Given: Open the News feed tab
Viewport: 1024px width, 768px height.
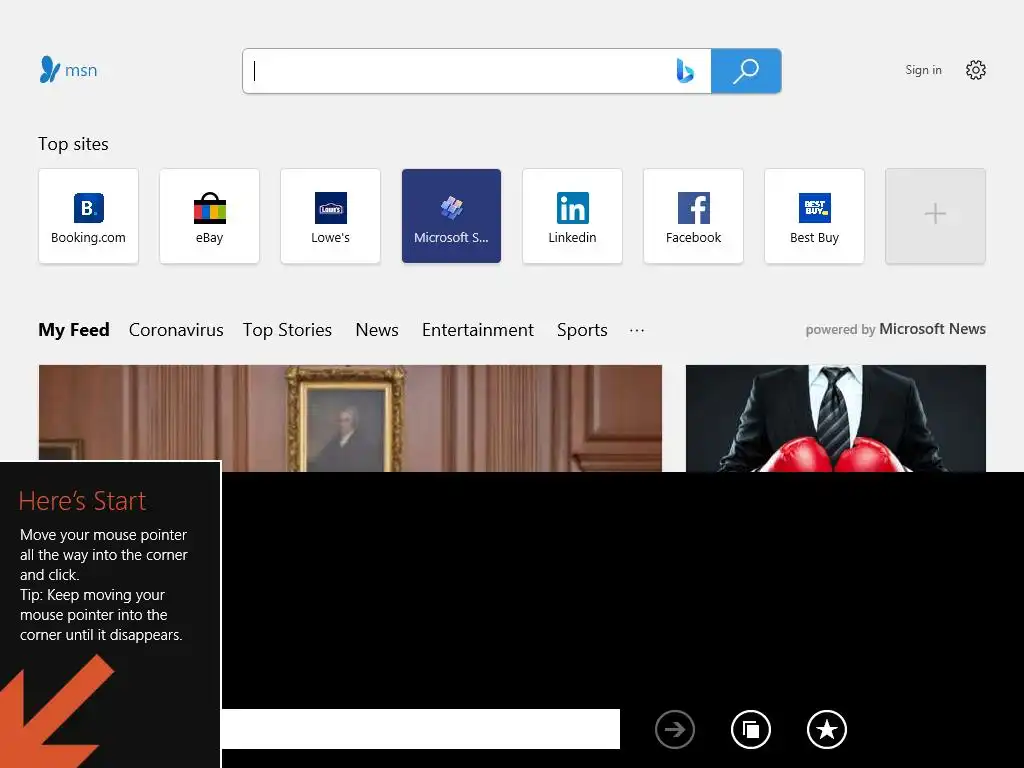Looking at the screenshot, I should (x=377, y=330).
